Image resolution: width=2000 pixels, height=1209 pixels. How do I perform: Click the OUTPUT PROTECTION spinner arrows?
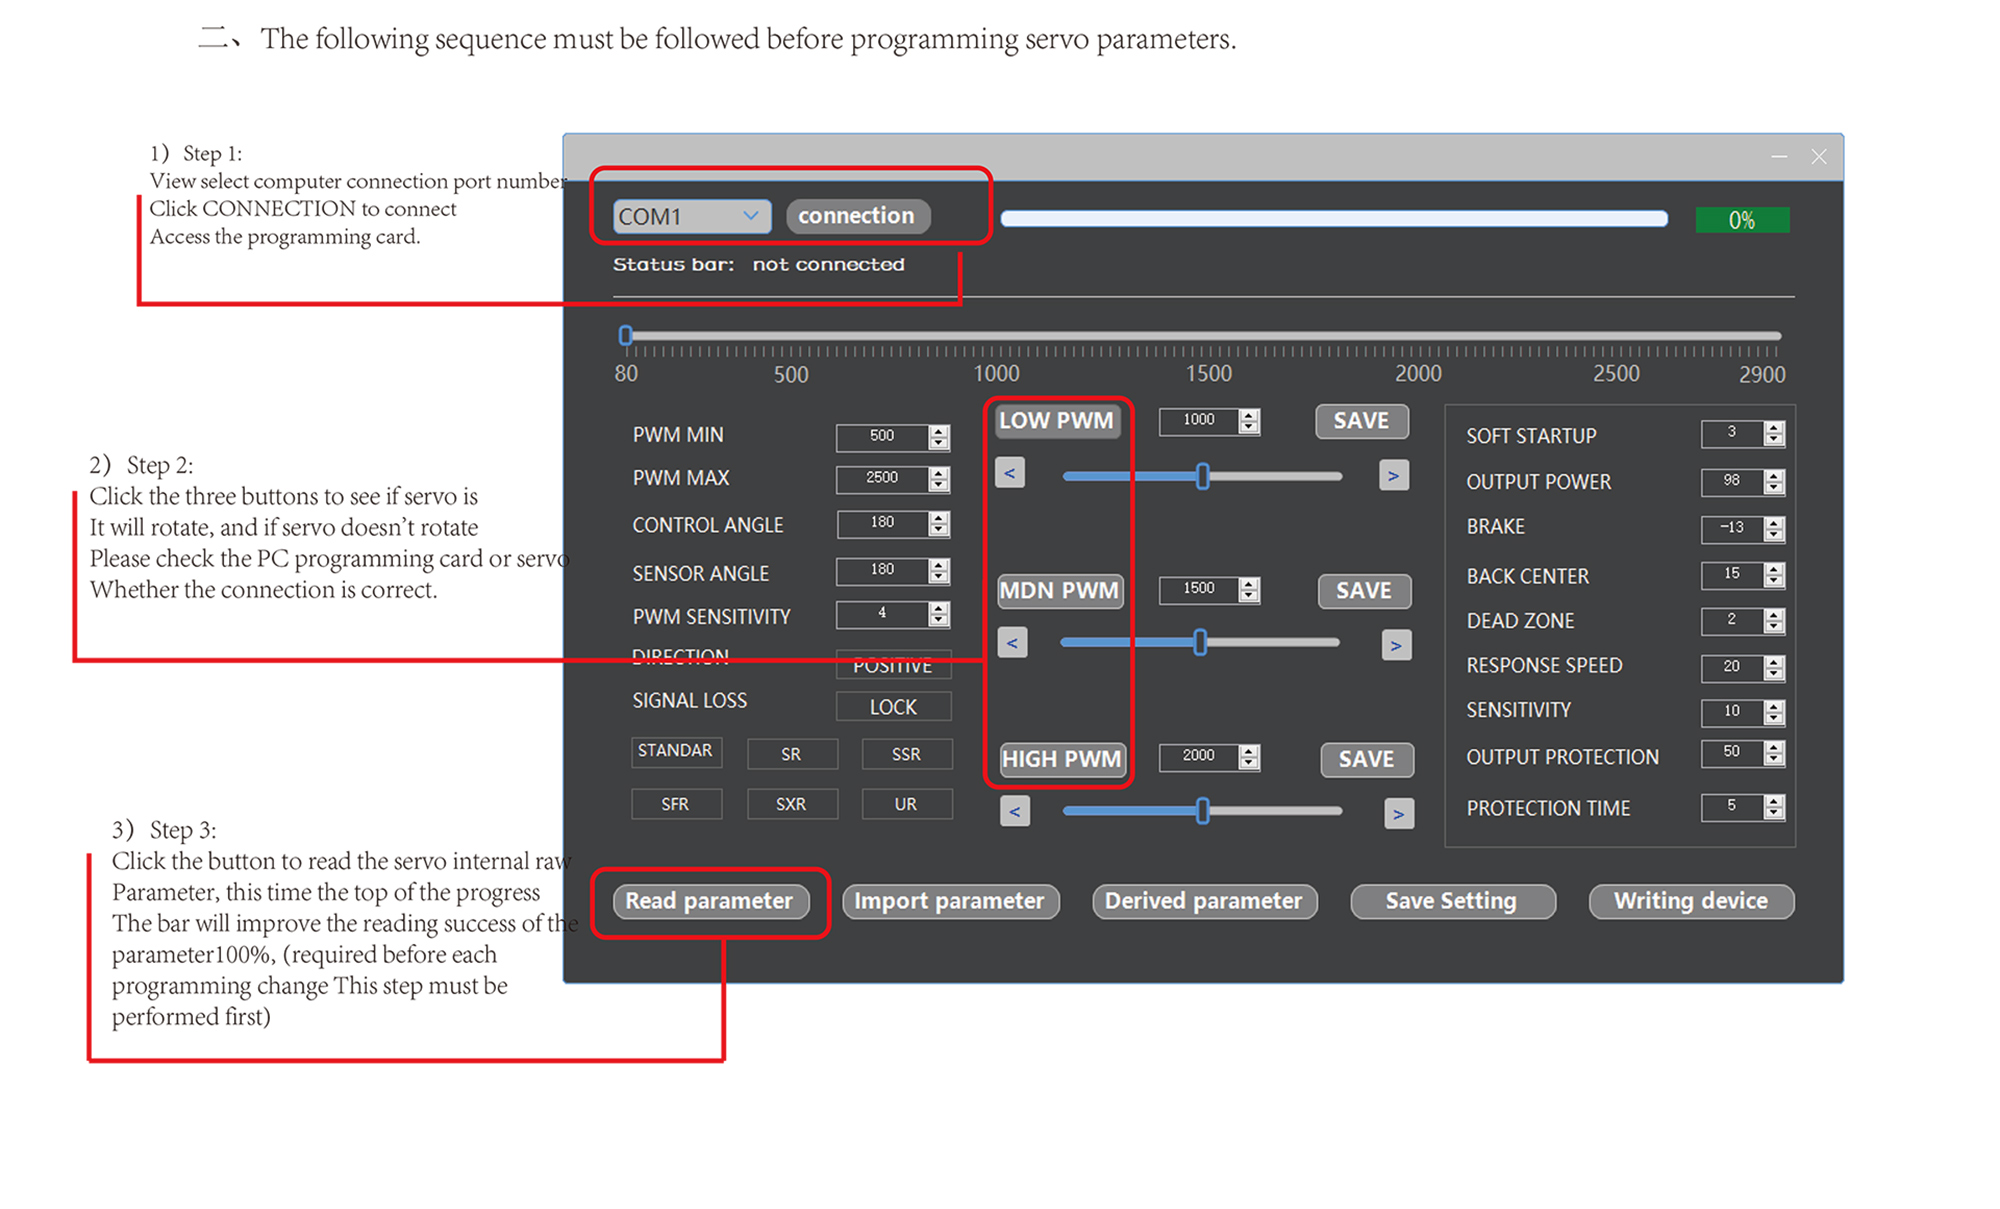click(x=1774, y=753)
